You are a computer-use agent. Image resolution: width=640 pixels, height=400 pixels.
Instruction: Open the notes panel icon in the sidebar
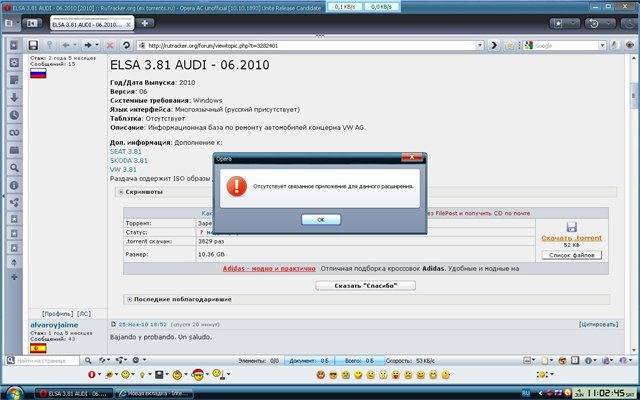coord(14,80)
